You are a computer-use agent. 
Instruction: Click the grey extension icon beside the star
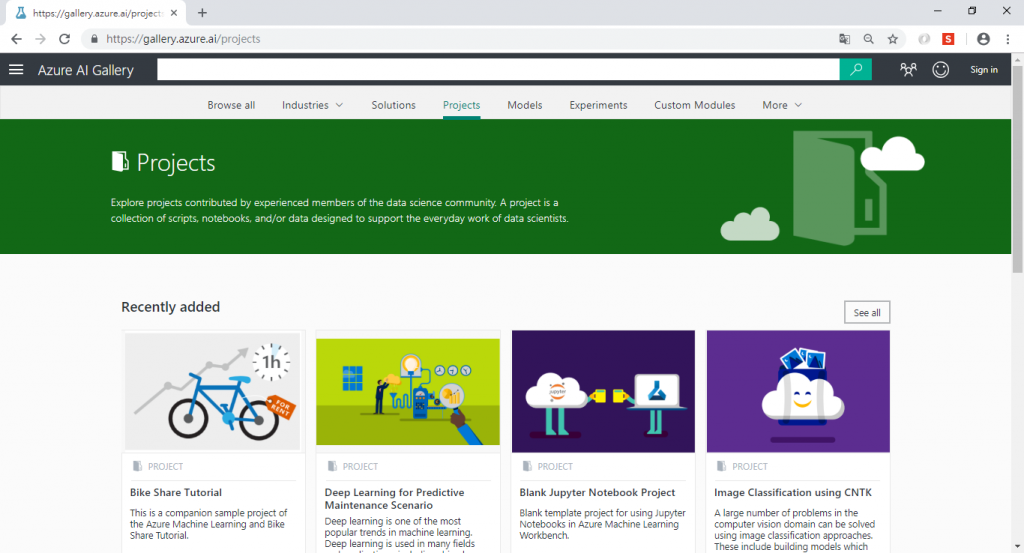pyautogui.click(x=924, y=39)
